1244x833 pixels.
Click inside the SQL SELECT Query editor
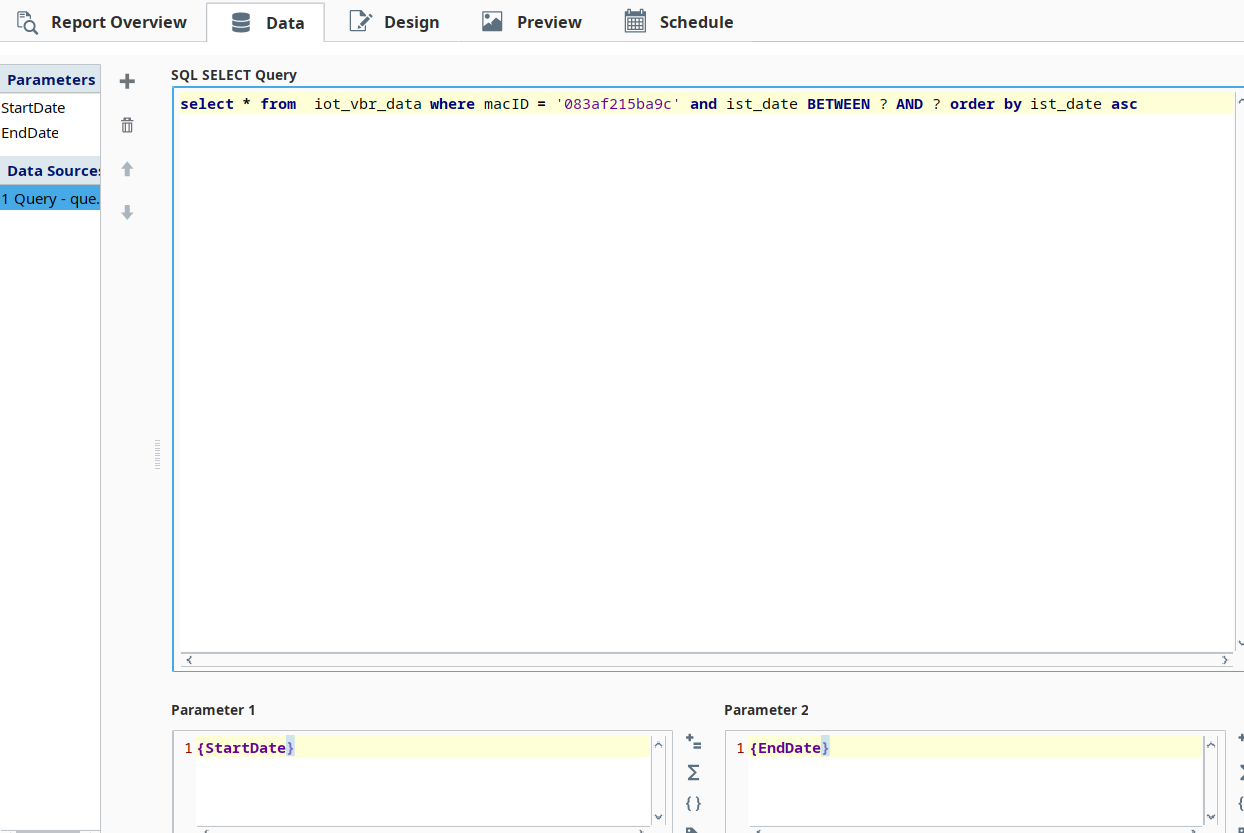click(704, 380)
